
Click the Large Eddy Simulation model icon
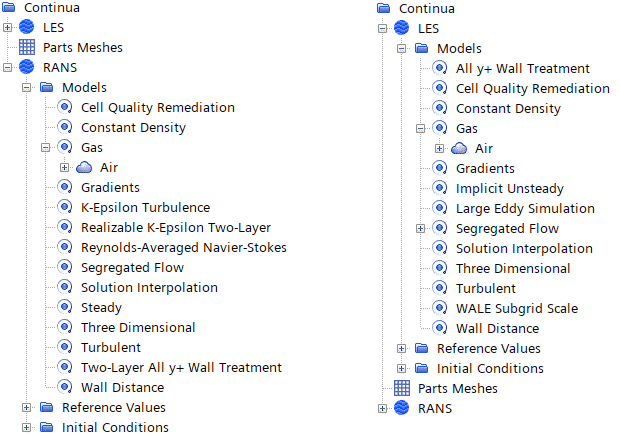[x=440, y=208]
